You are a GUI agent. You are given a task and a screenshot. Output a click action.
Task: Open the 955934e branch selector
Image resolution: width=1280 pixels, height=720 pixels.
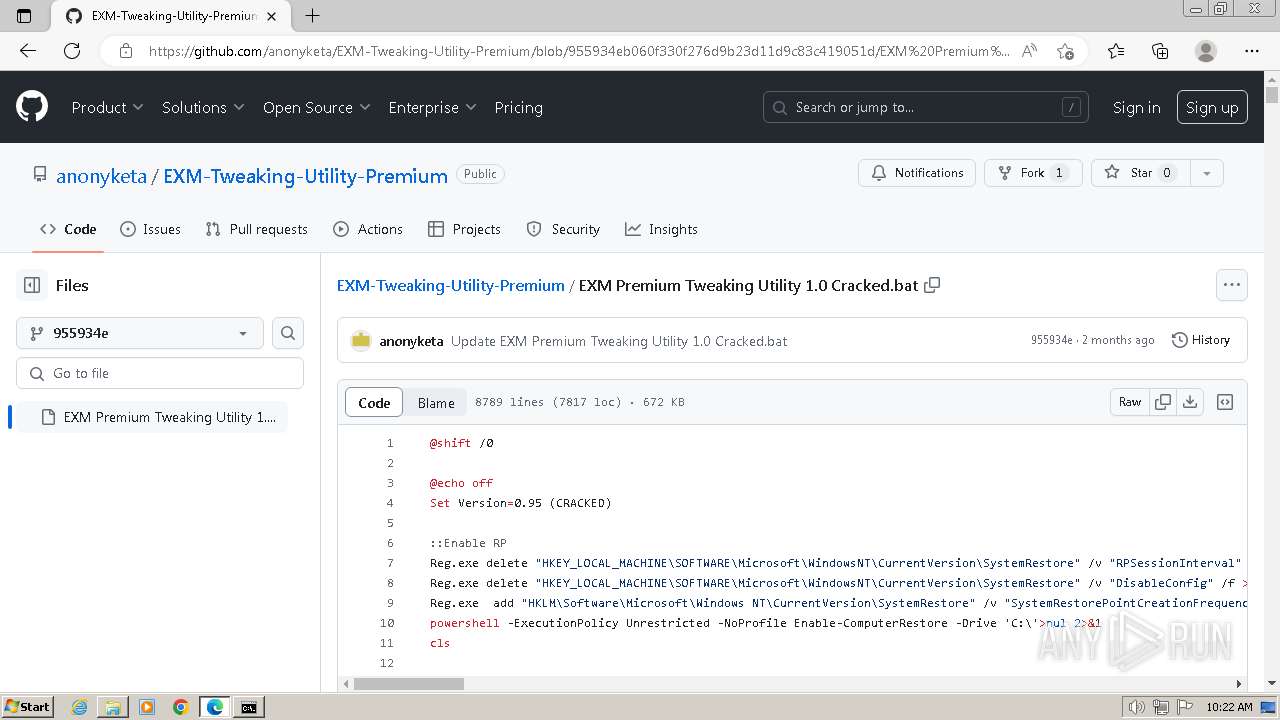[140, 333]
